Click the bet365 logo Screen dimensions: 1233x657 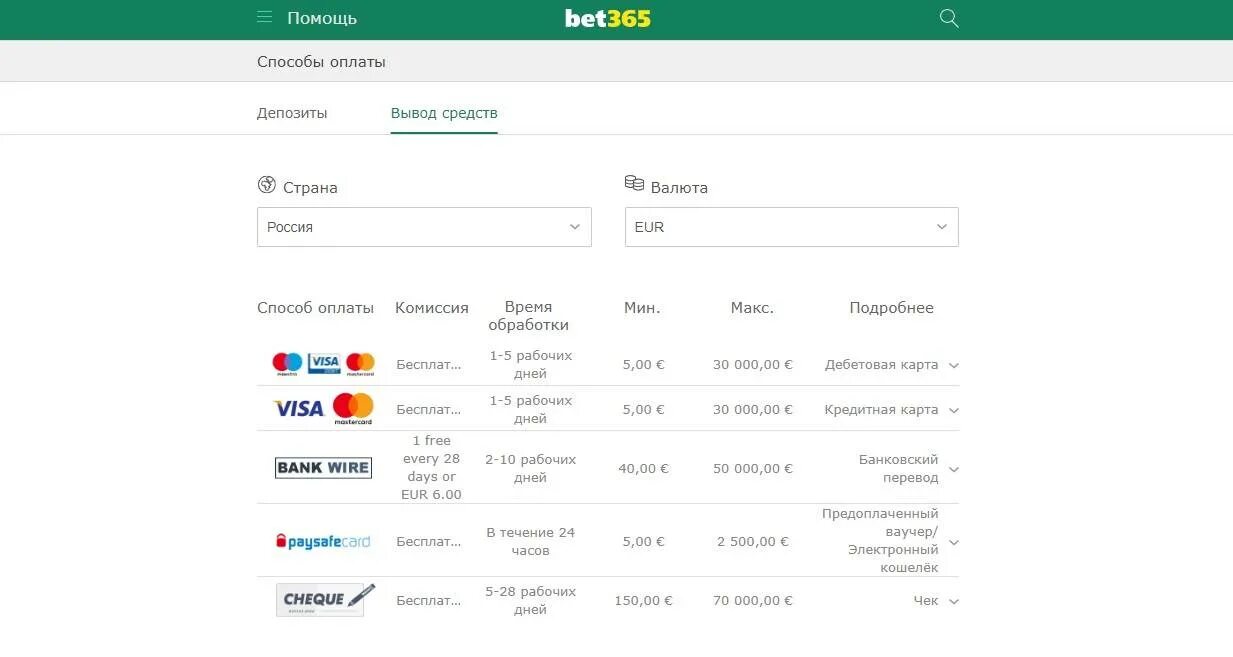click(x=608, y=18)
